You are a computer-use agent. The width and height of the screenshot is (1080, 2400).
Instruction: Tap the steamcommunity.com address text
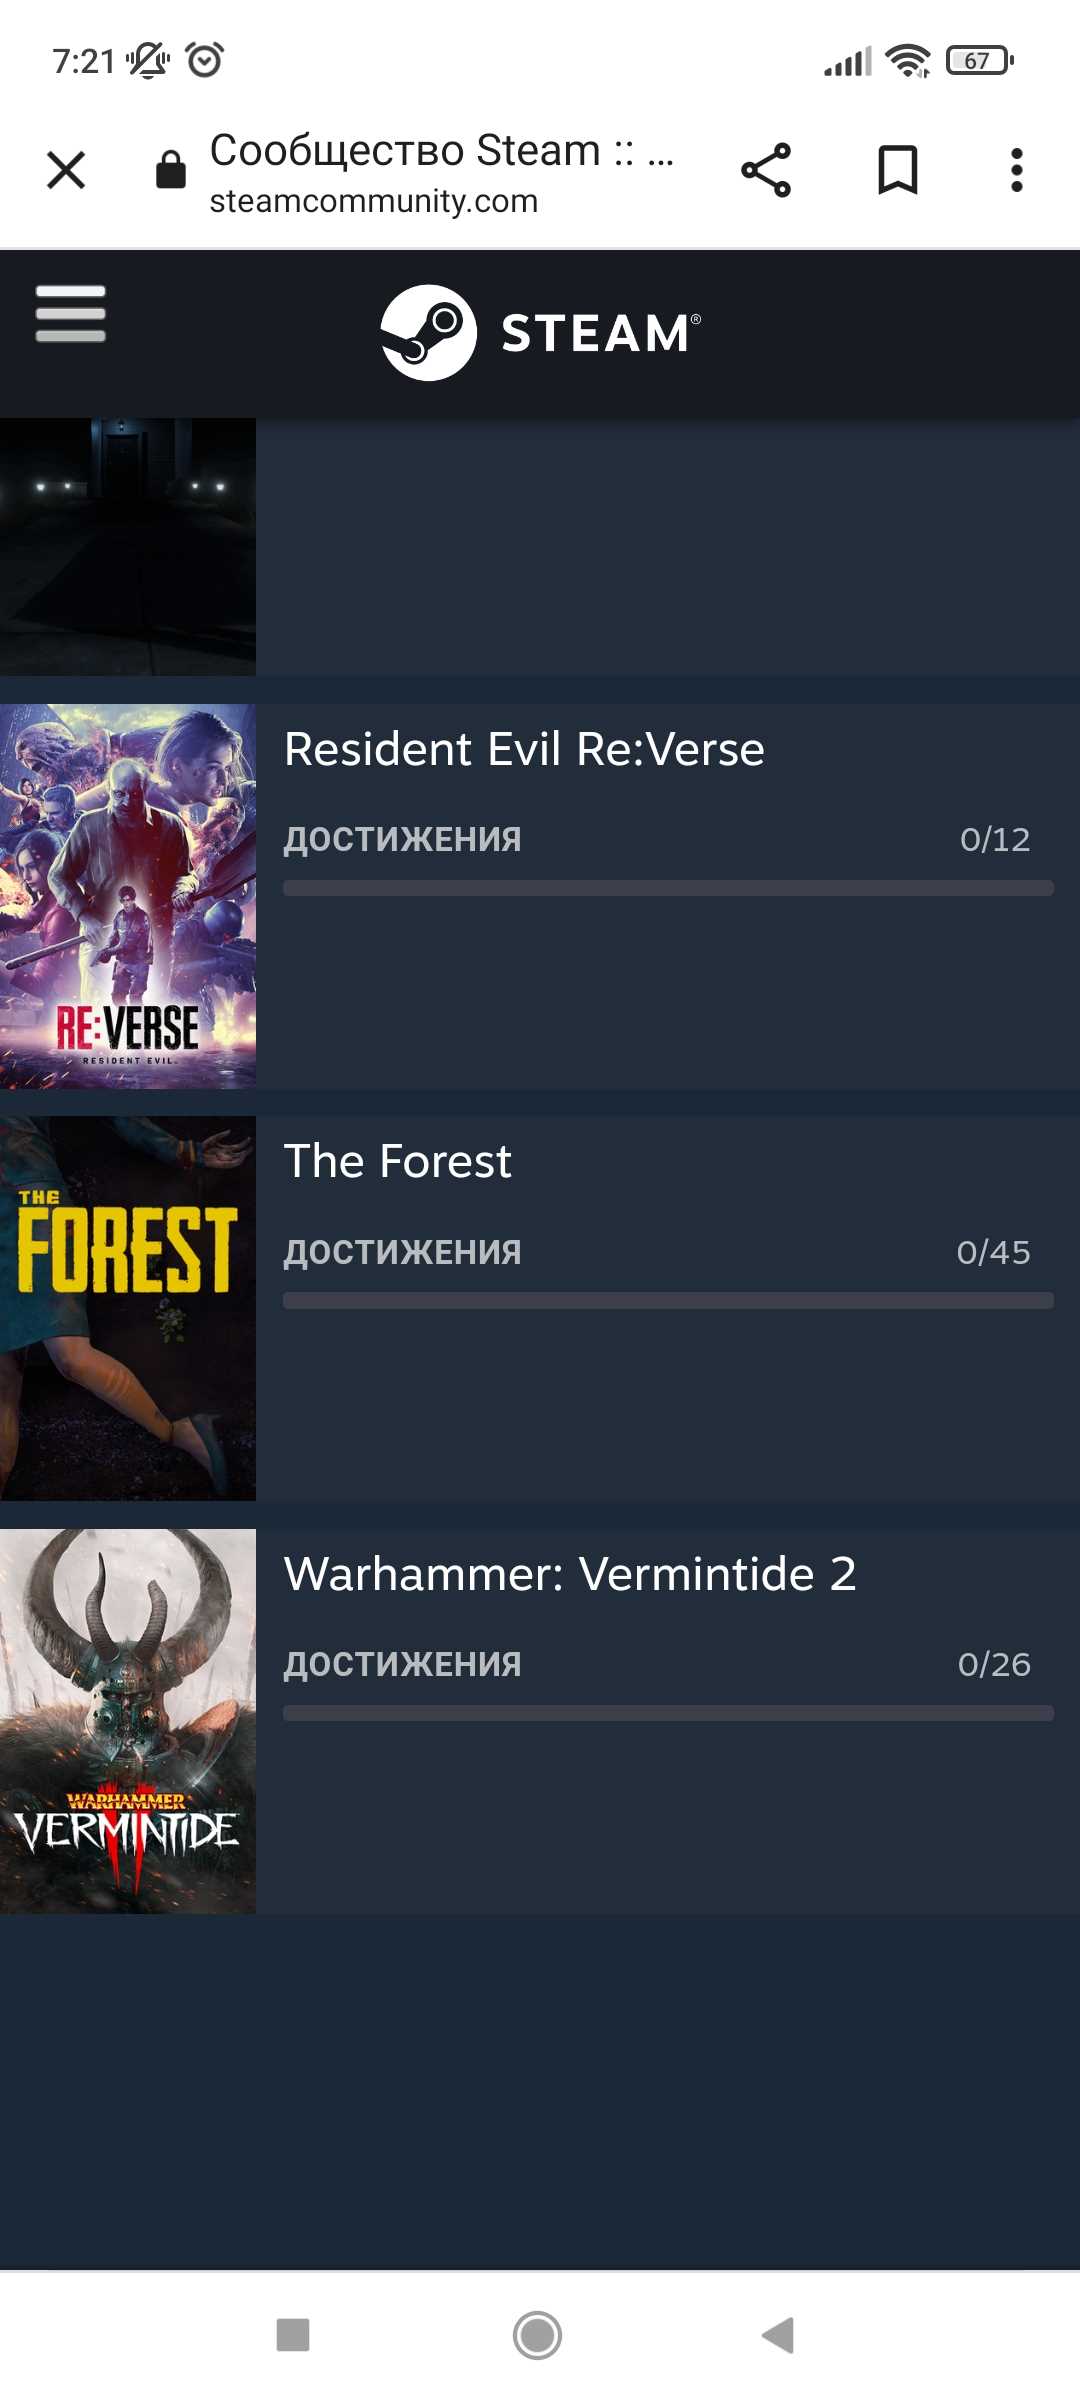(374, 201)
